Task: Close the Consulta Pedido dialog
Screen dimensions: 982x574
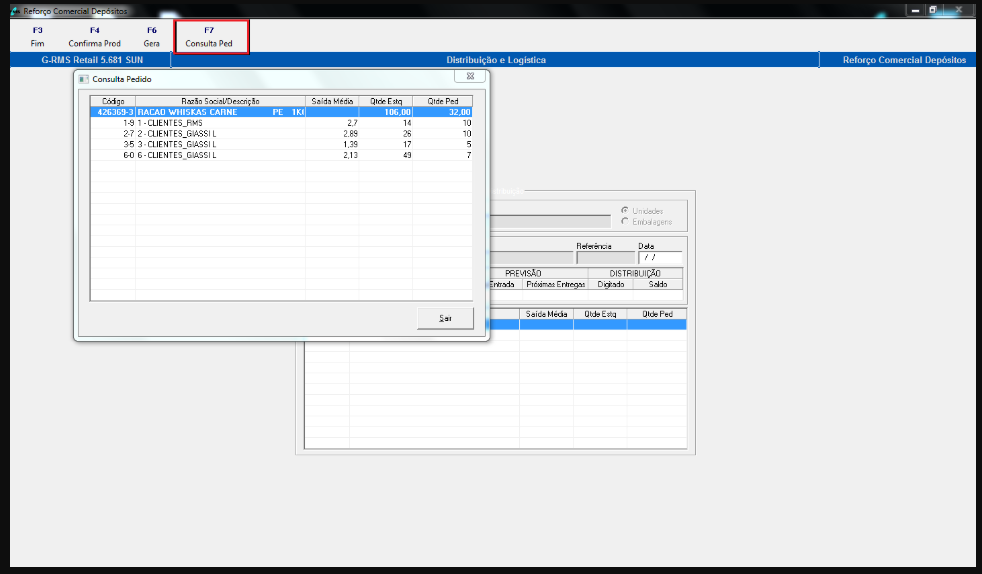Action: 470,76
